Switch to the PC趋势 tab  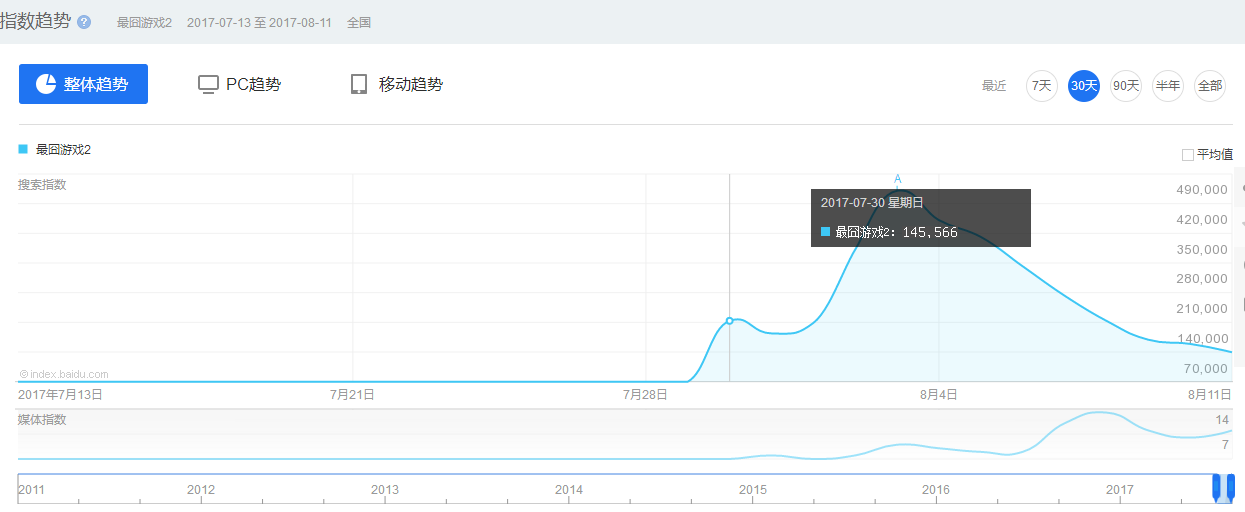tap(240, 84)
